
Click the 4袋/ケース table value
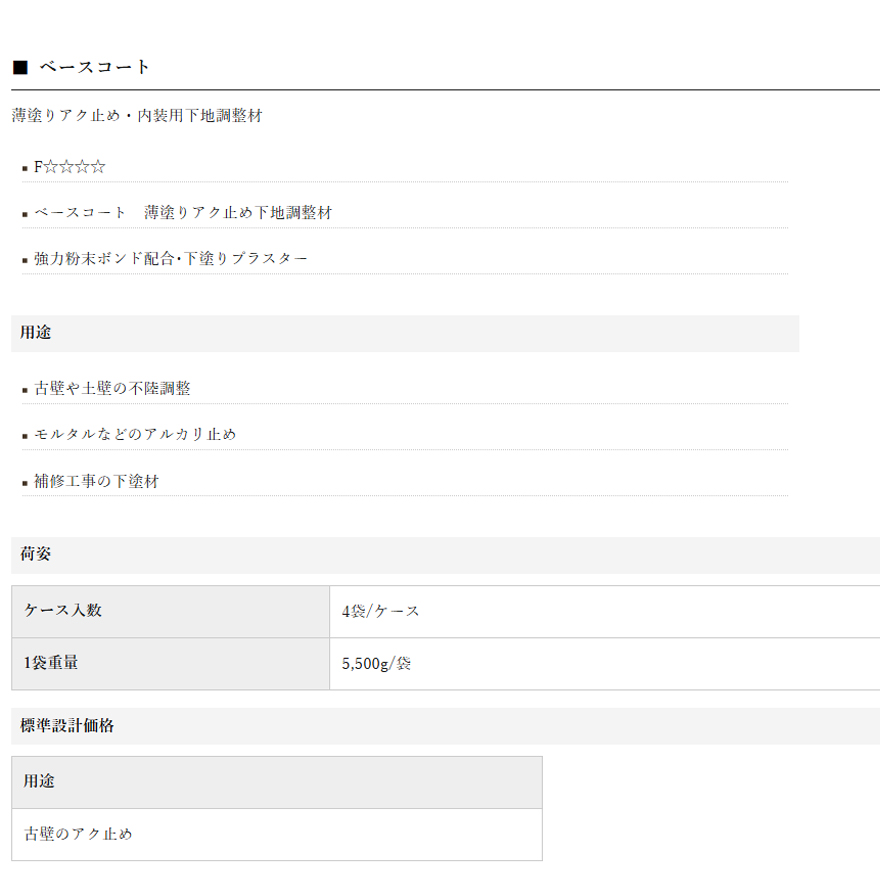coord(380,611)
